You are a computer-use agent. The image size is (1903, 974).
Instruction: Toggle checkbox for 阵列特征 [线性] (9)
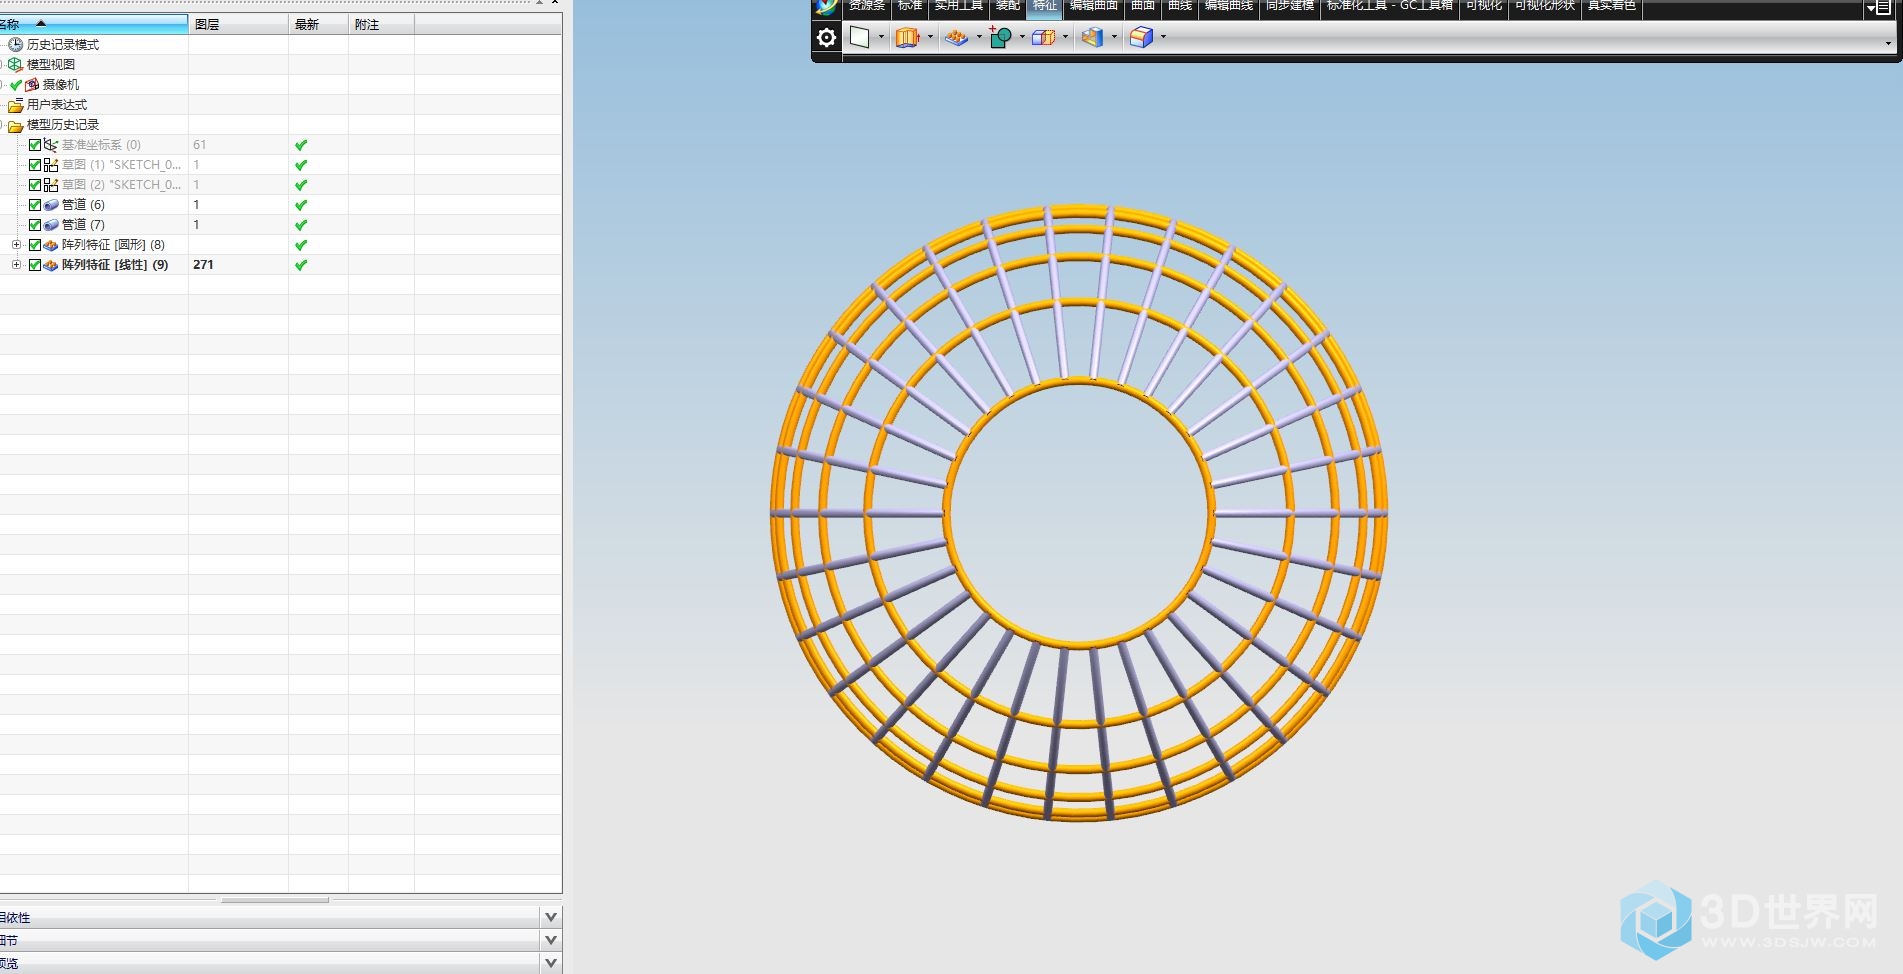35,265
